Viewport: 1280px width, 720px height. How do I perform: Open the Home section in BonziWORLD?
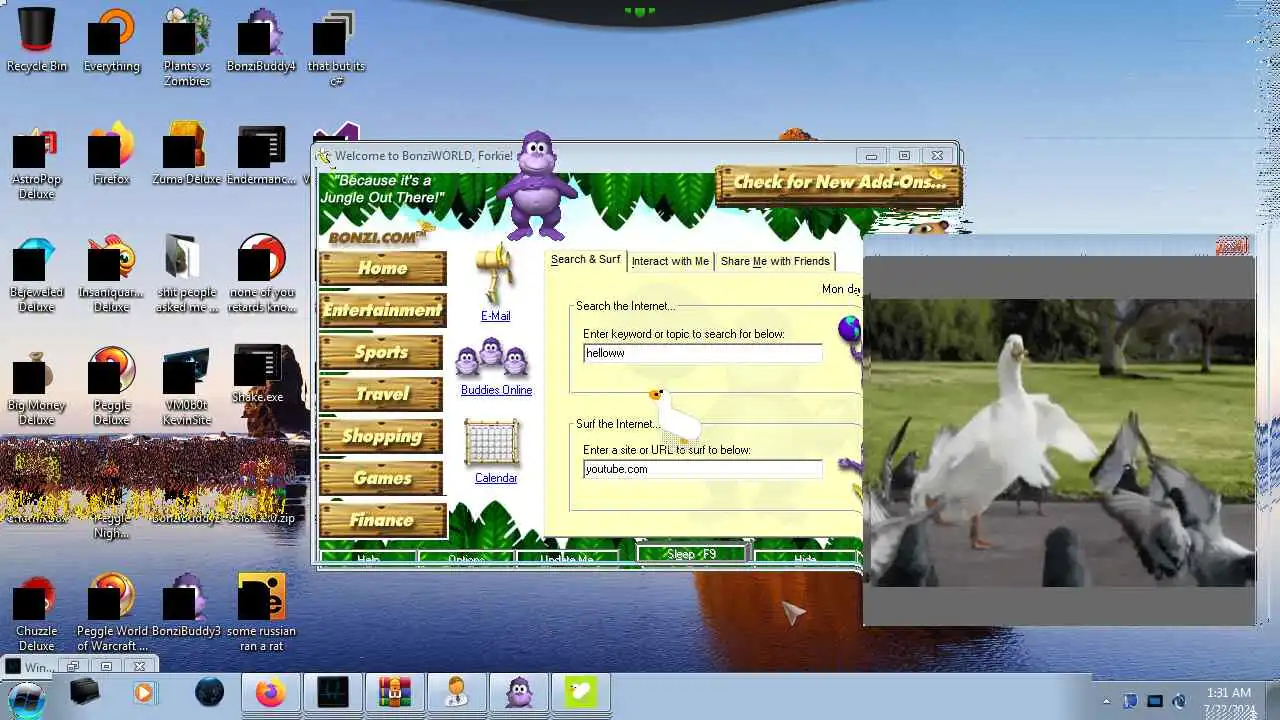pyautogui.click(x=382, y=268)
